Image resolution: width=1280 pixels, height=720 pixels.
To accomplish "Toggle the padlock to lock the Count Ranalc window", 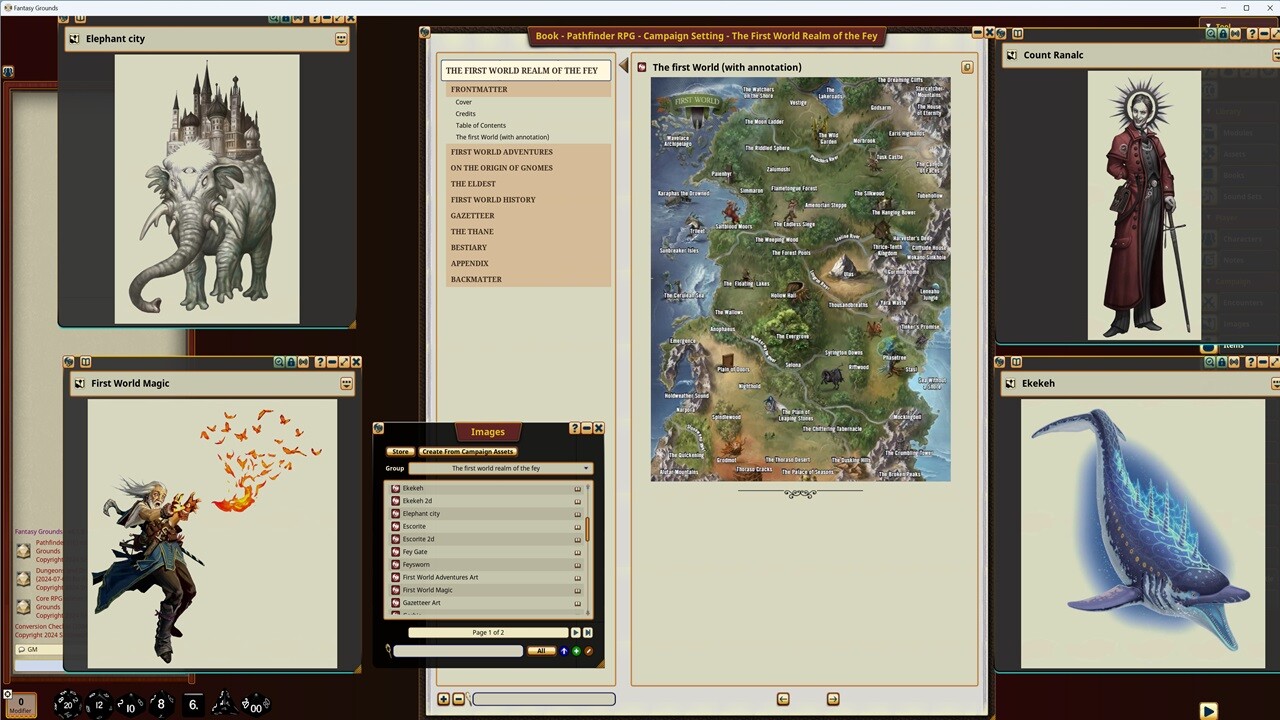I will [x=1223, y=33].
